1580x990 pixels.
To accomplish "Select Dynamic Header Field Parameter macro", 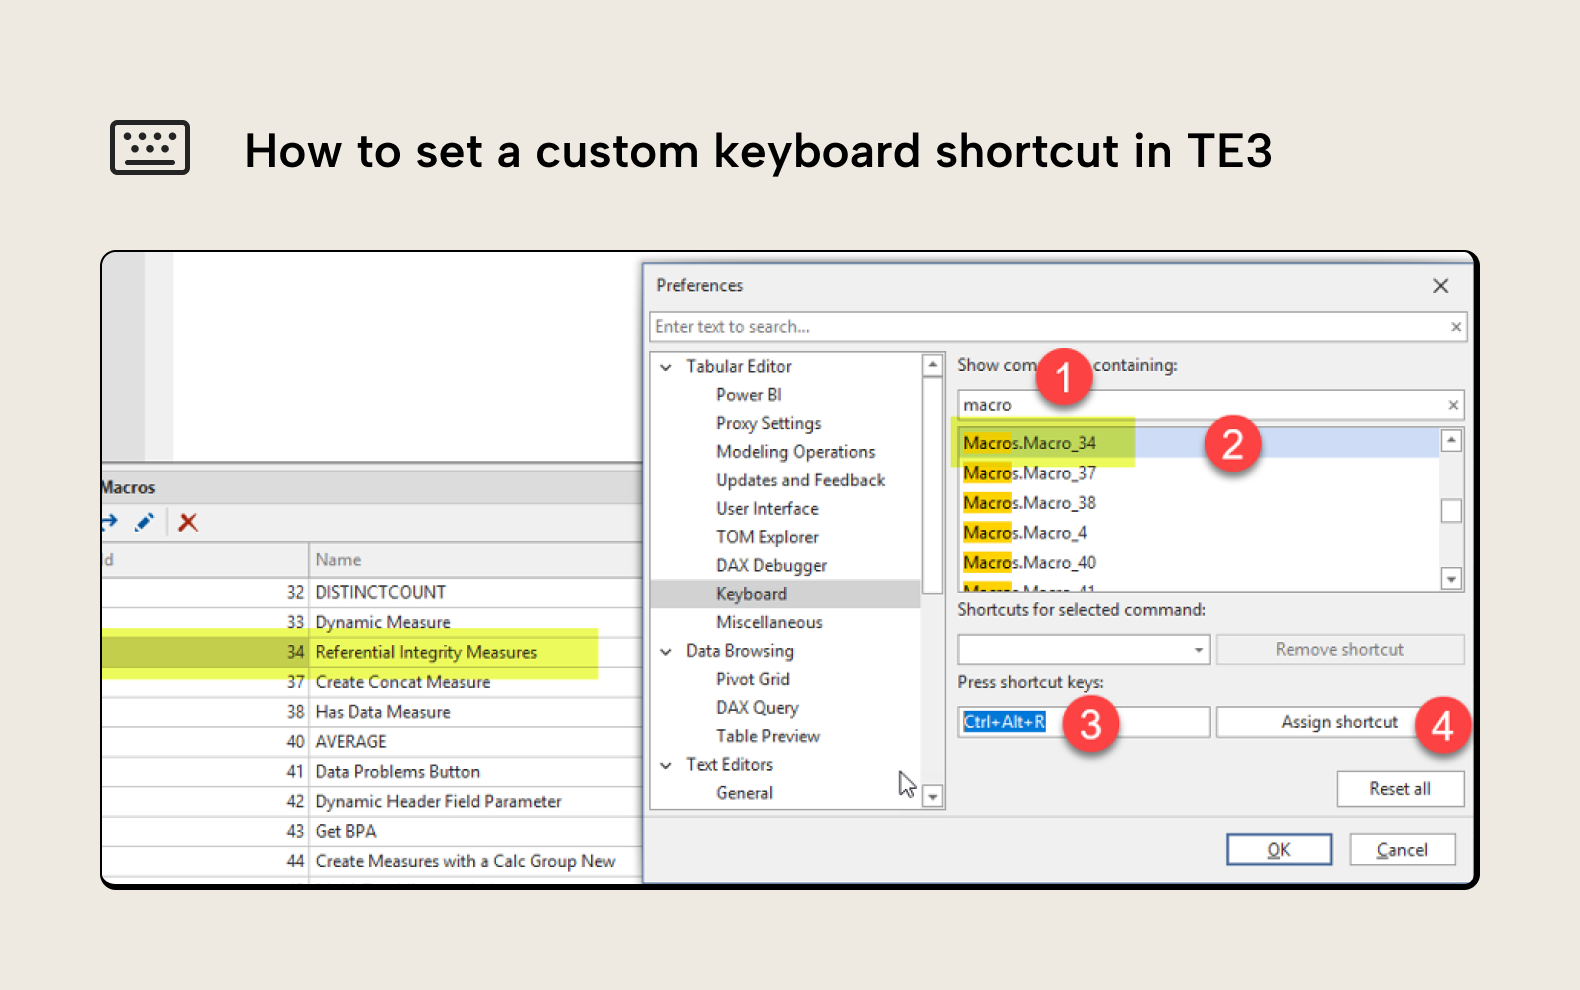I will coord(372,802).
